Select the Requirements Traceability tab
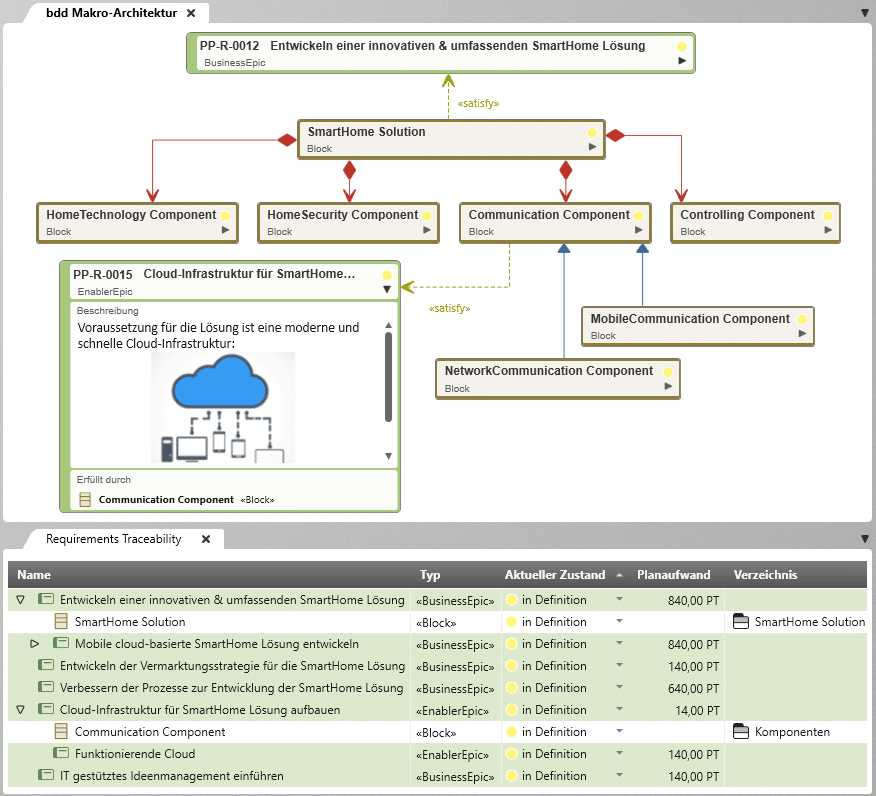The image size is (876, 796). (113, 539)
